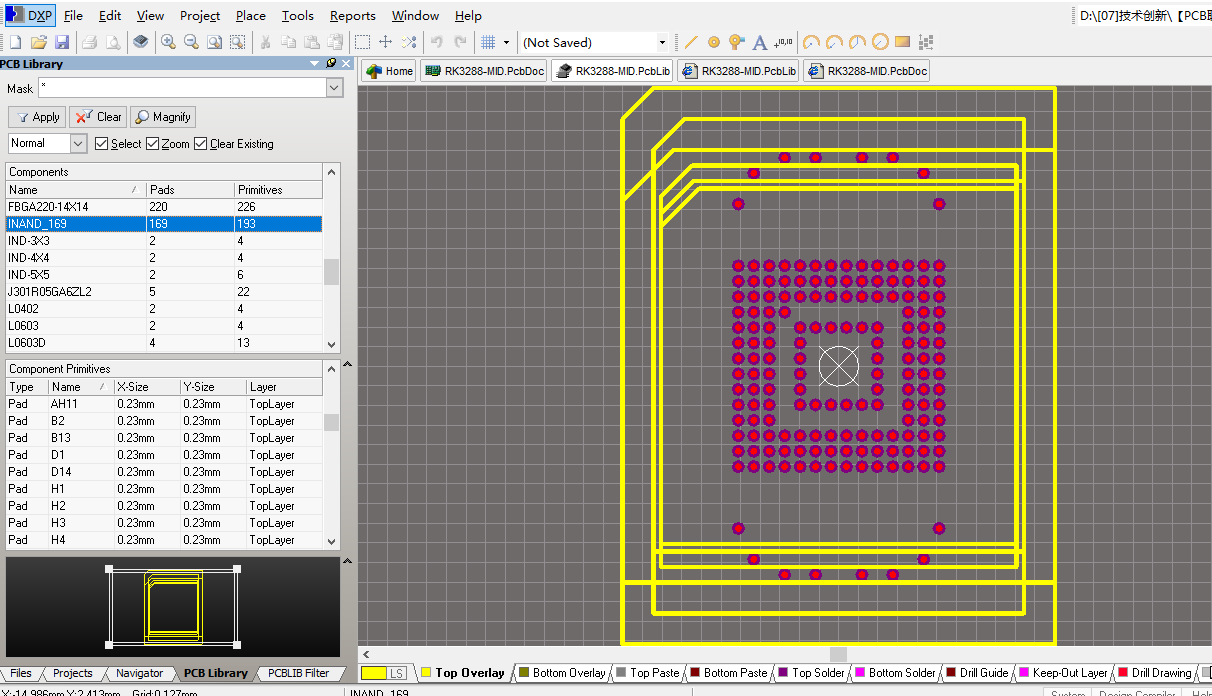Screen dimensions: 1212x696
Task: Open the Tools menu
Action: point(297,15)
